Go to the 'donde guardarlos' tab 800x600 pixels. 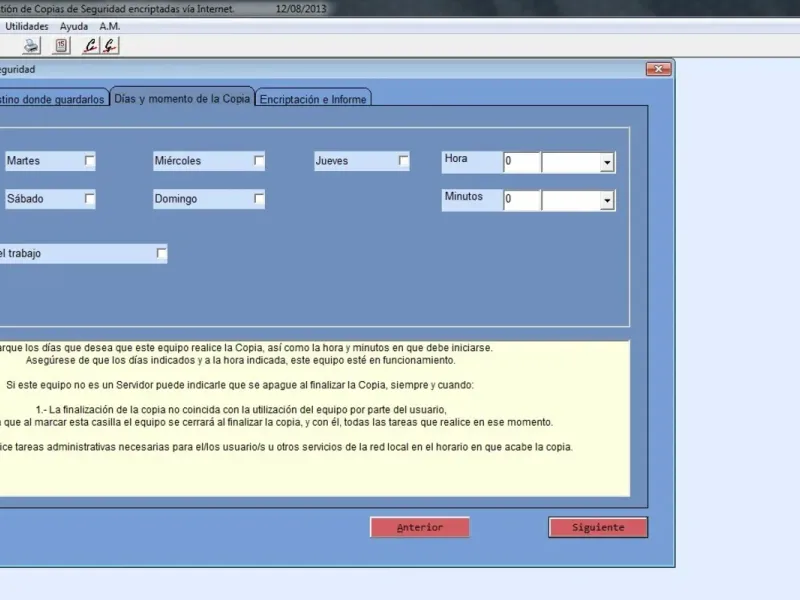(x=53, y=99)
